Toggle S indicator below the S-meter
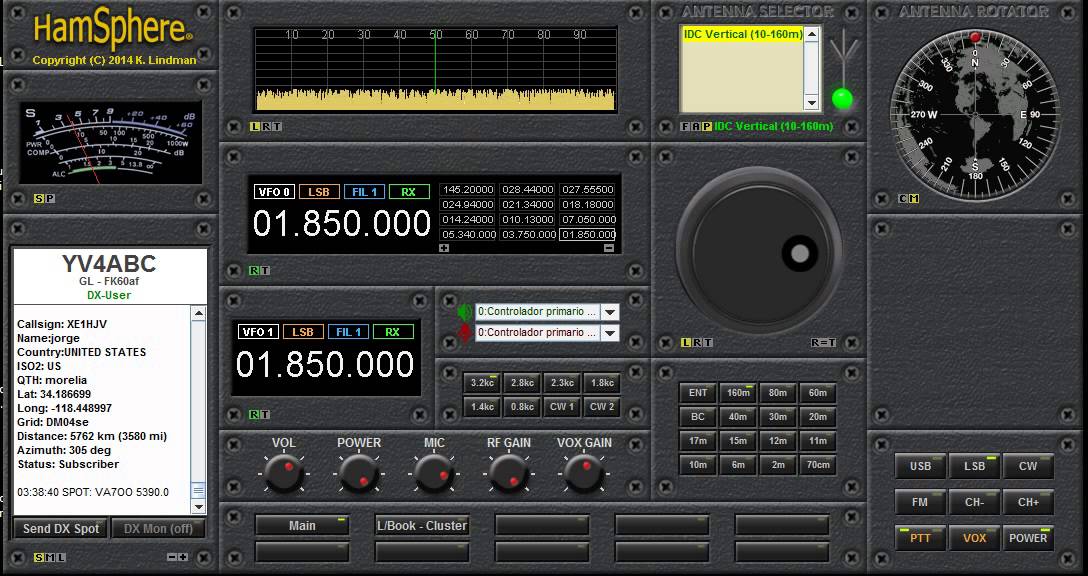Image resolution: width=1088 pixels, height=576 pixels. tap(38, 198)
